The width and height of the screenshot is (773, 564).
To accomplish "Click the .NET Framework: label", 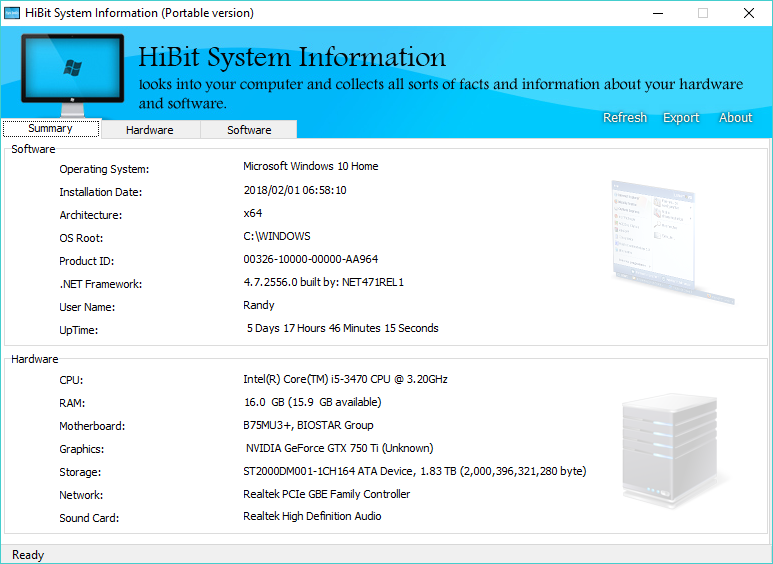I will [101, 284].
